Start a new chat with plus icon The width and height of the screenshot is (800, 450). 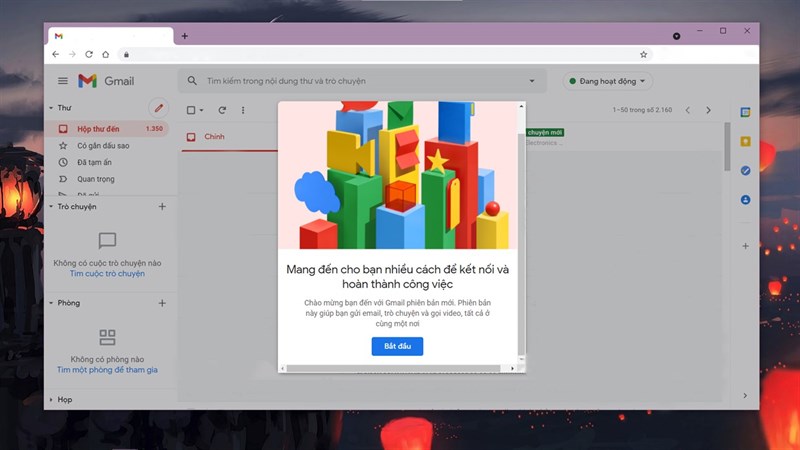[162, 207]
